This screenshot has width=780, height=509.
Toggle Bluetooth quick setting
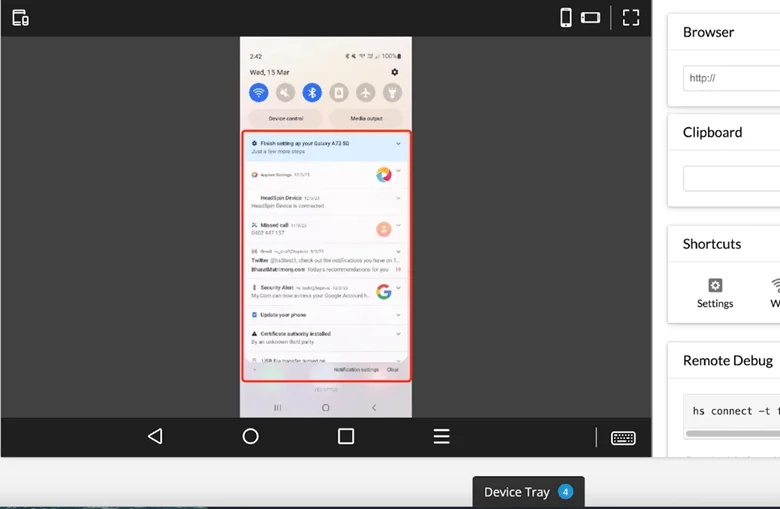click(x=312, y=93)
